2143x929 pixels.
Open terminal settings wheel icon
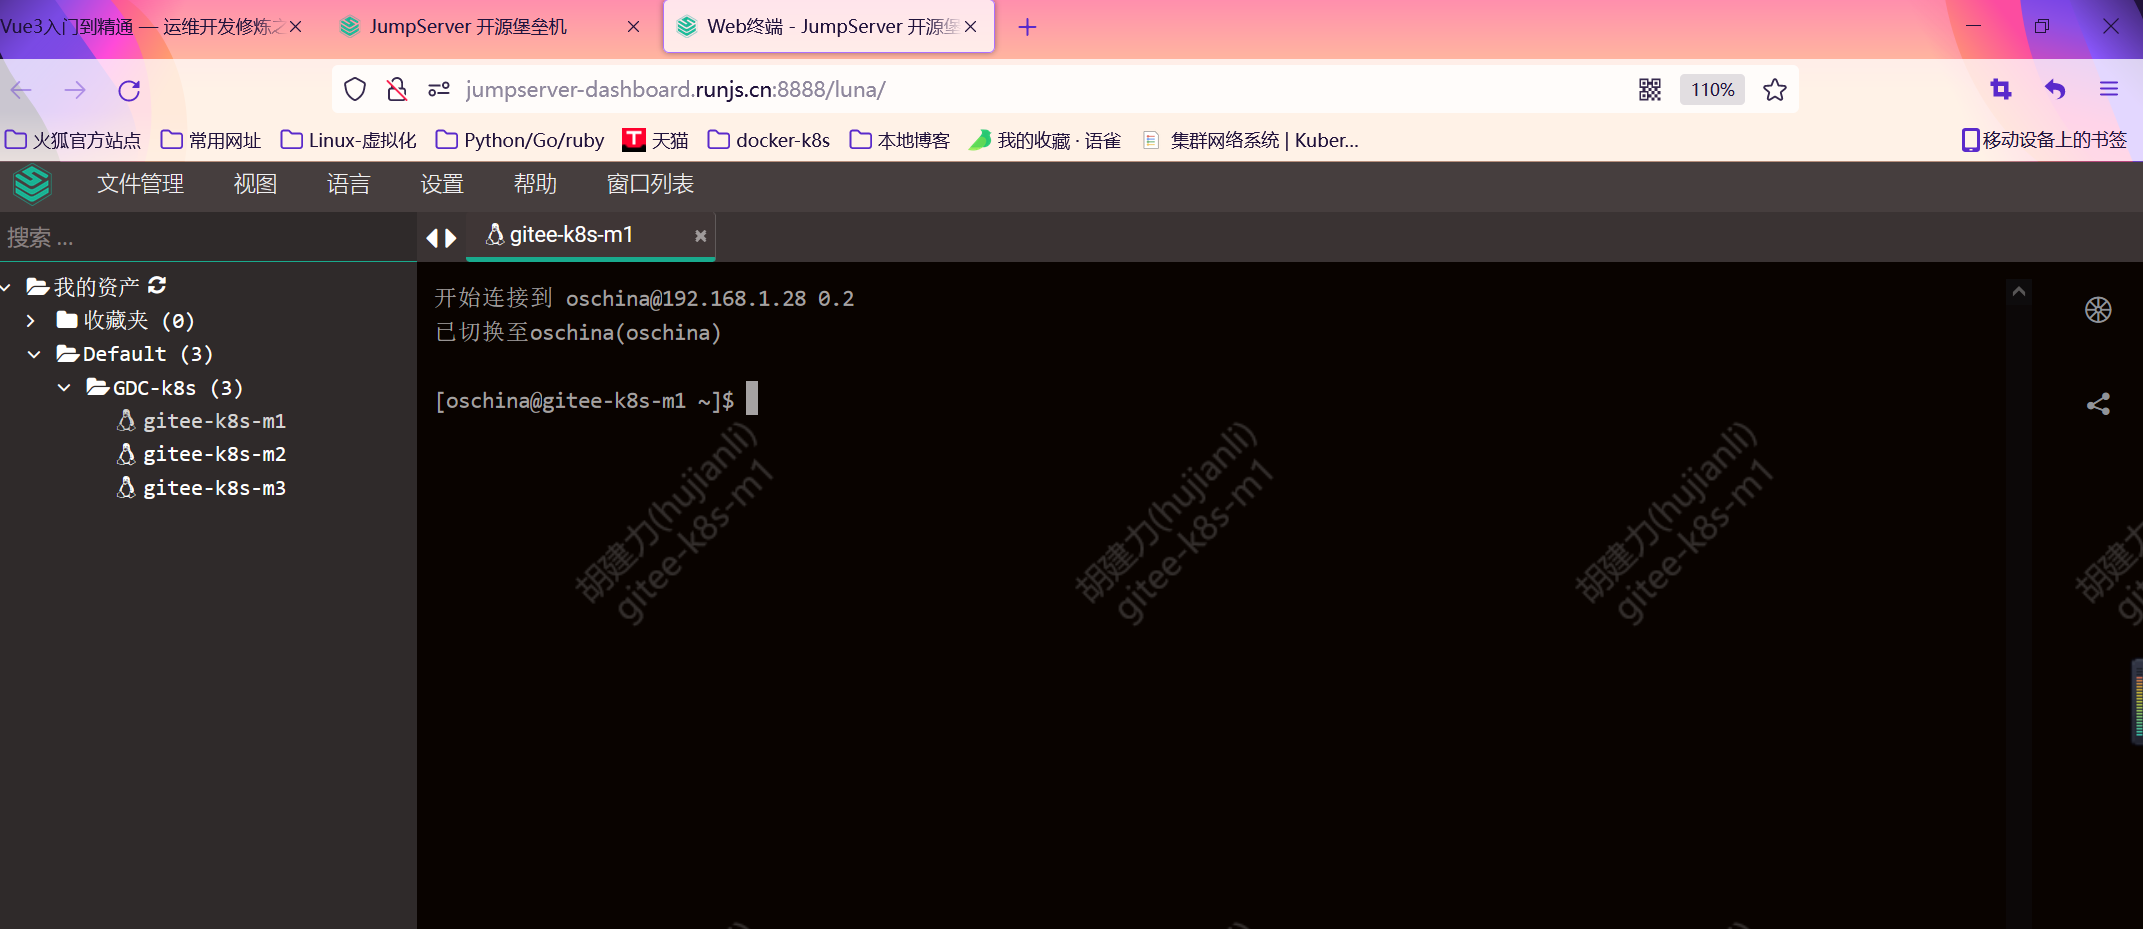pyautogui.click(x=2098, y=310)
